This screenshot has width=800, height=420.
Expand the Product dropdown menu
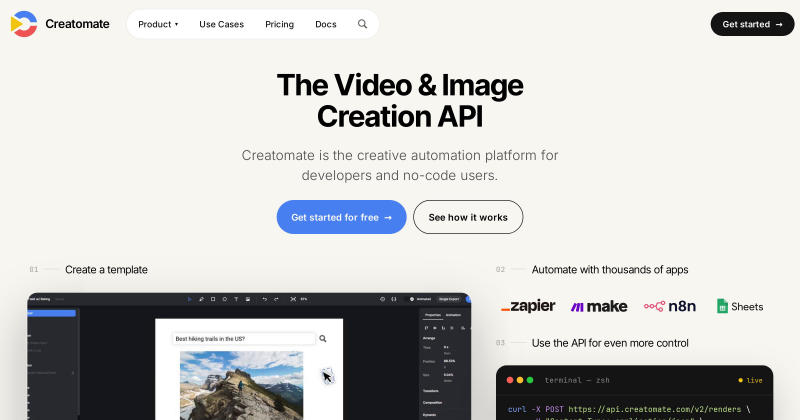[x=158, y=24]
